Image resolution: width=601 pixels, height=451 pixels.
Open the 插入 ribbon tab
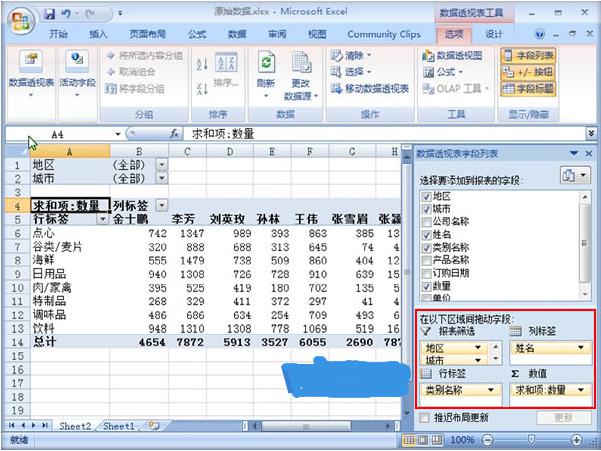pos(98,34)
